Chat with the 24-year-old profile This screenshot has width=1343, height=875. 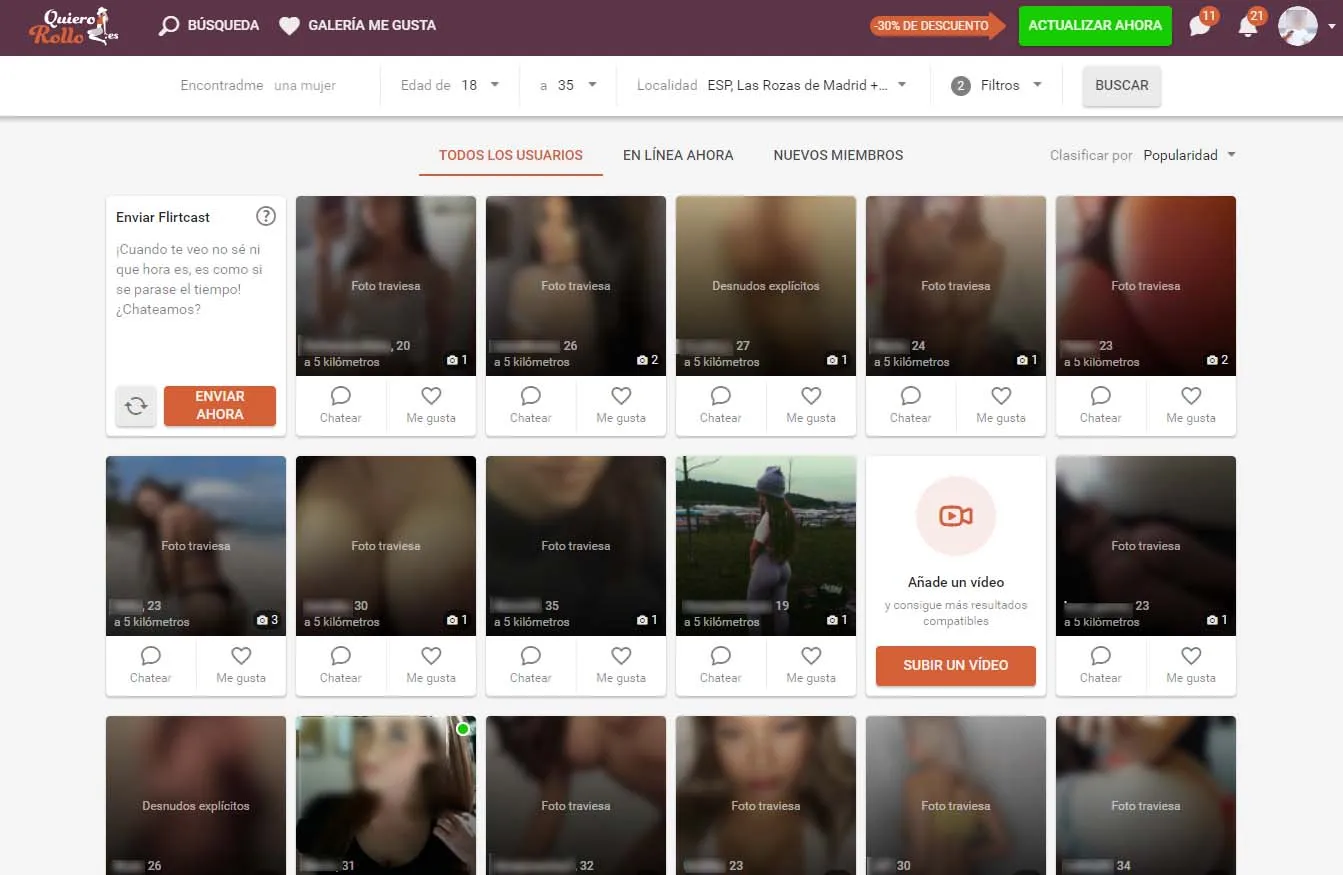[x=911, y=406]
